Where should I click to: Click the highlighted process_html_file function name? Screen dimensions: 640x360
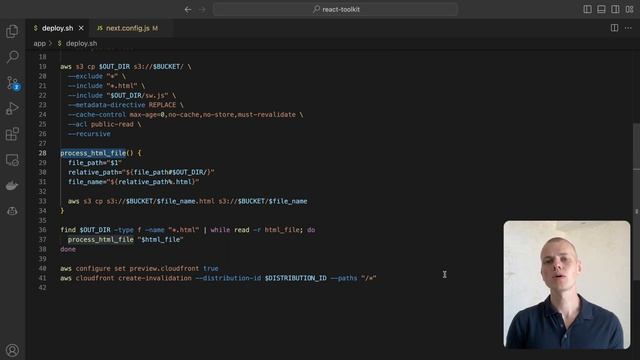point(93,153)
